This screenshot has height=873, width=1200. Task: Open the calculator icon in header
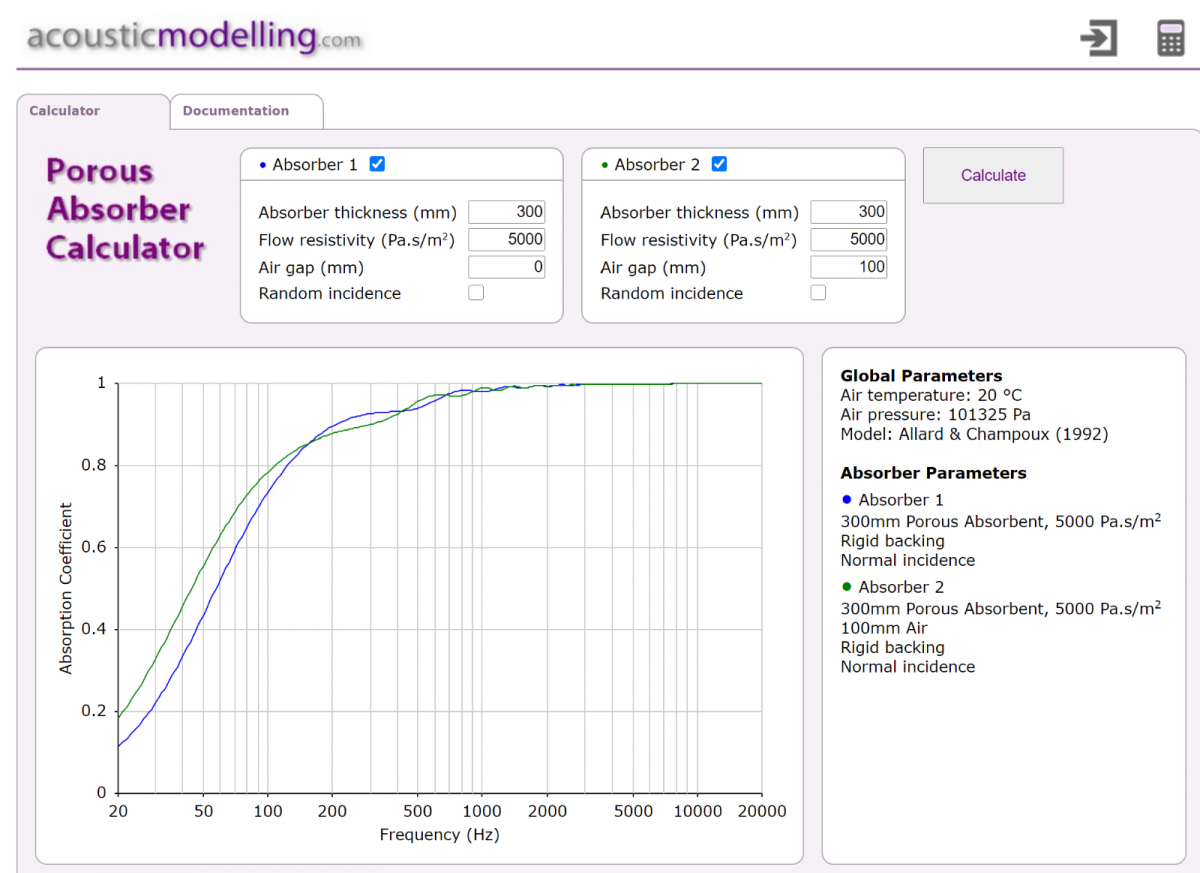1169,38
